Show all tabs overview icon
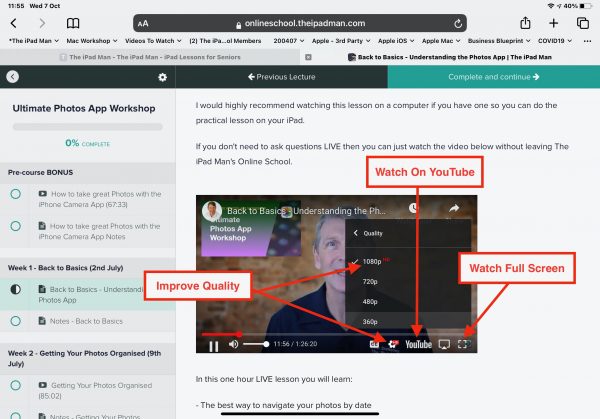The width and height of the screenshot is (600, 419). (x=583, y=23)
